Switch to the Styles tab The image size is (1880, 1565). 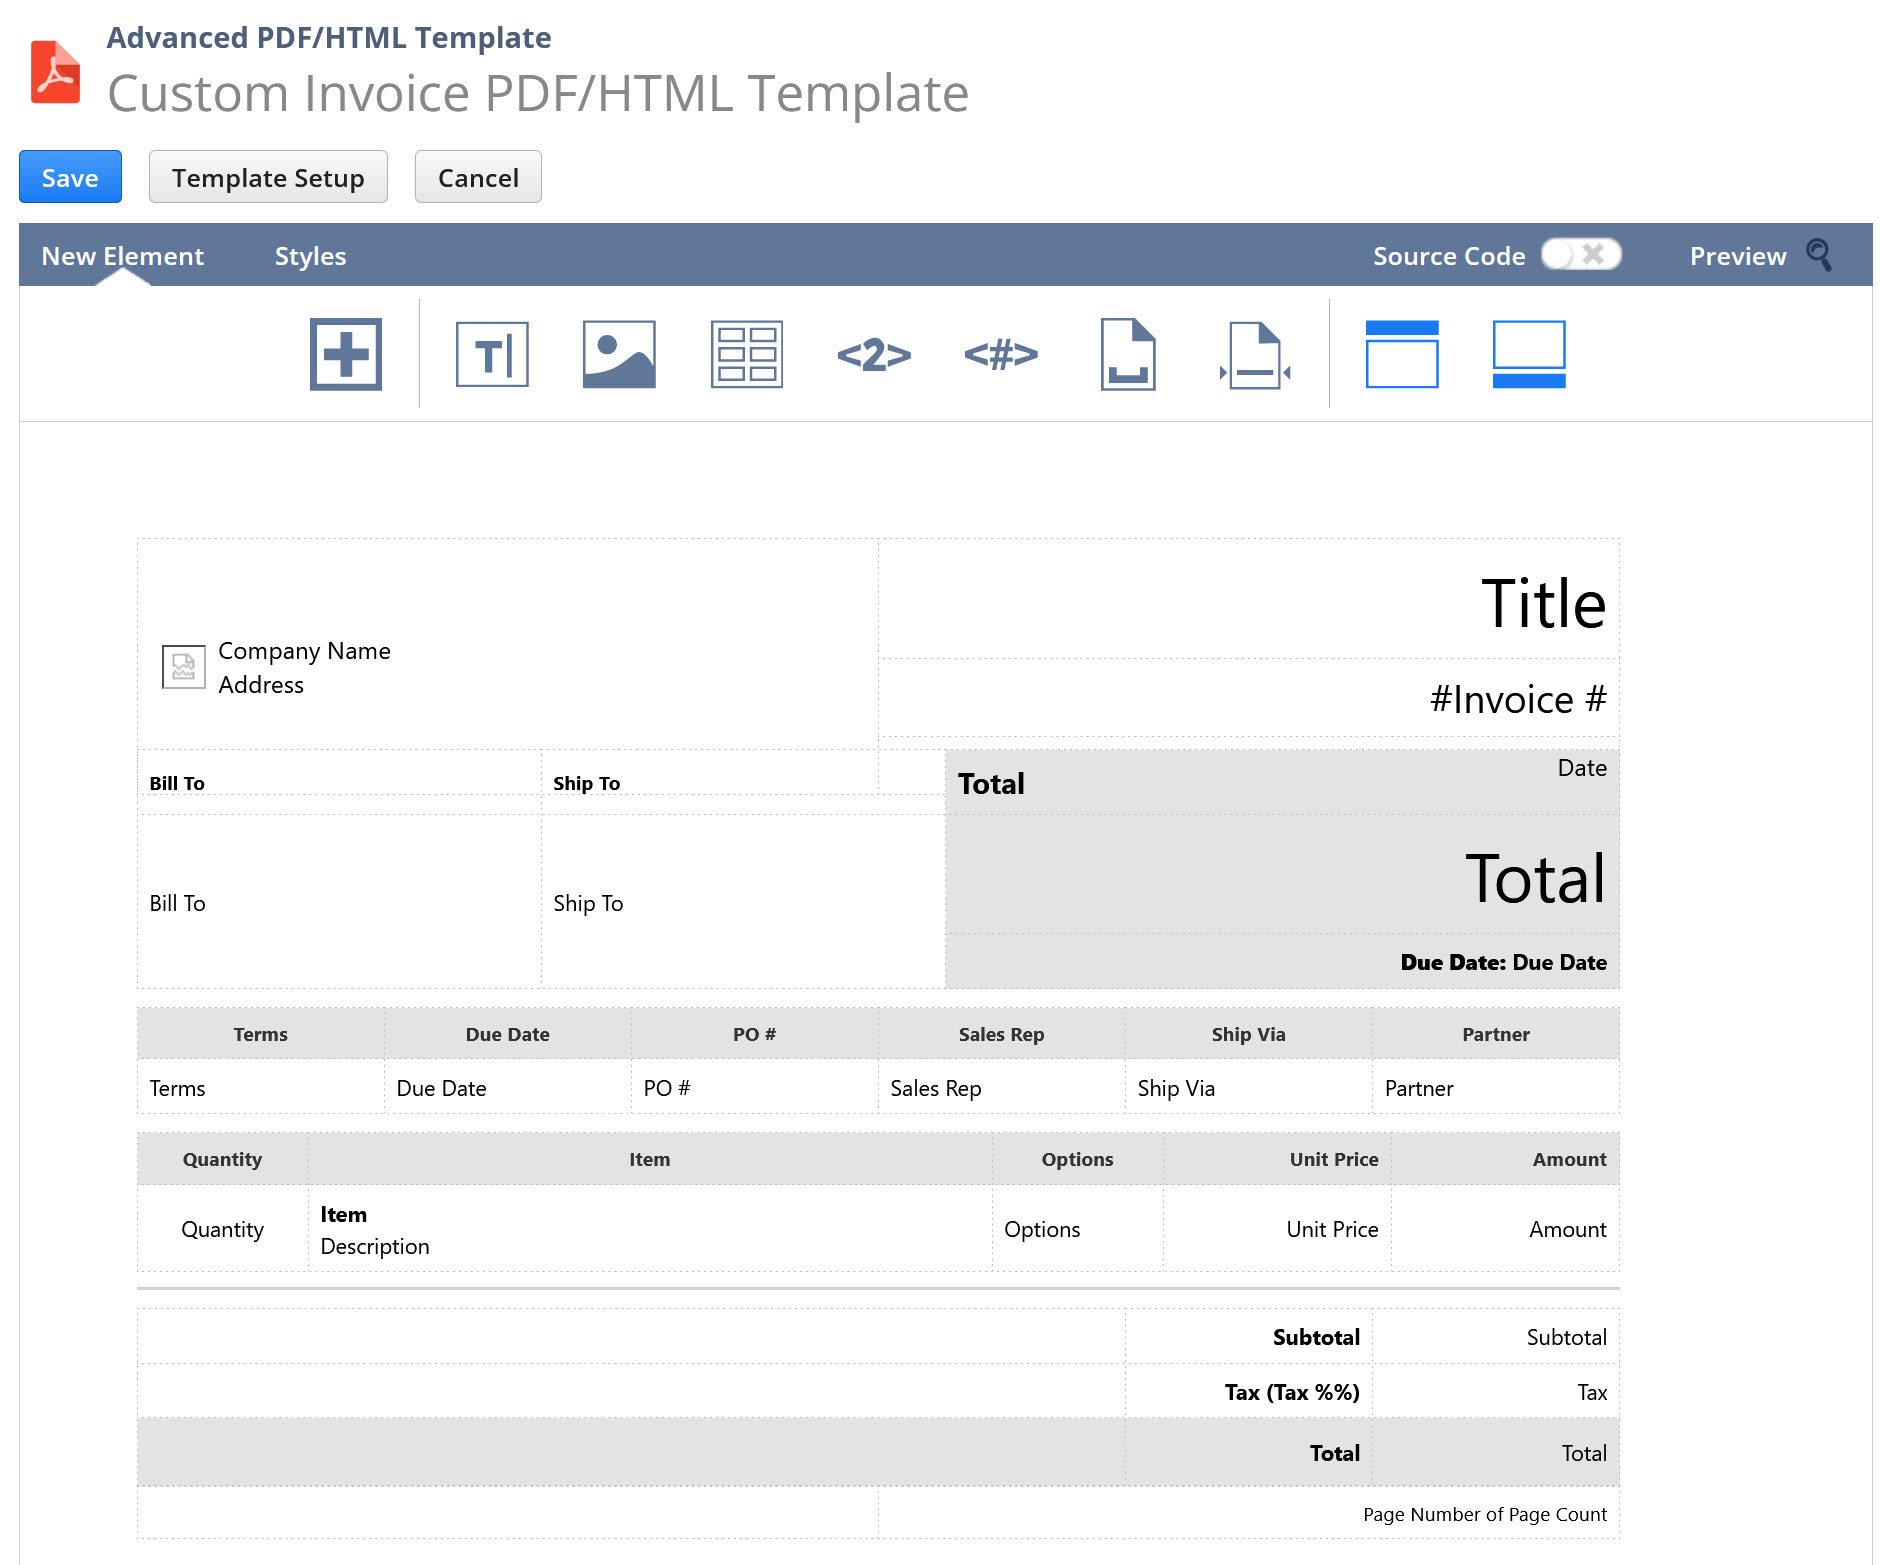pyautogui.click(x=311, y=256)
